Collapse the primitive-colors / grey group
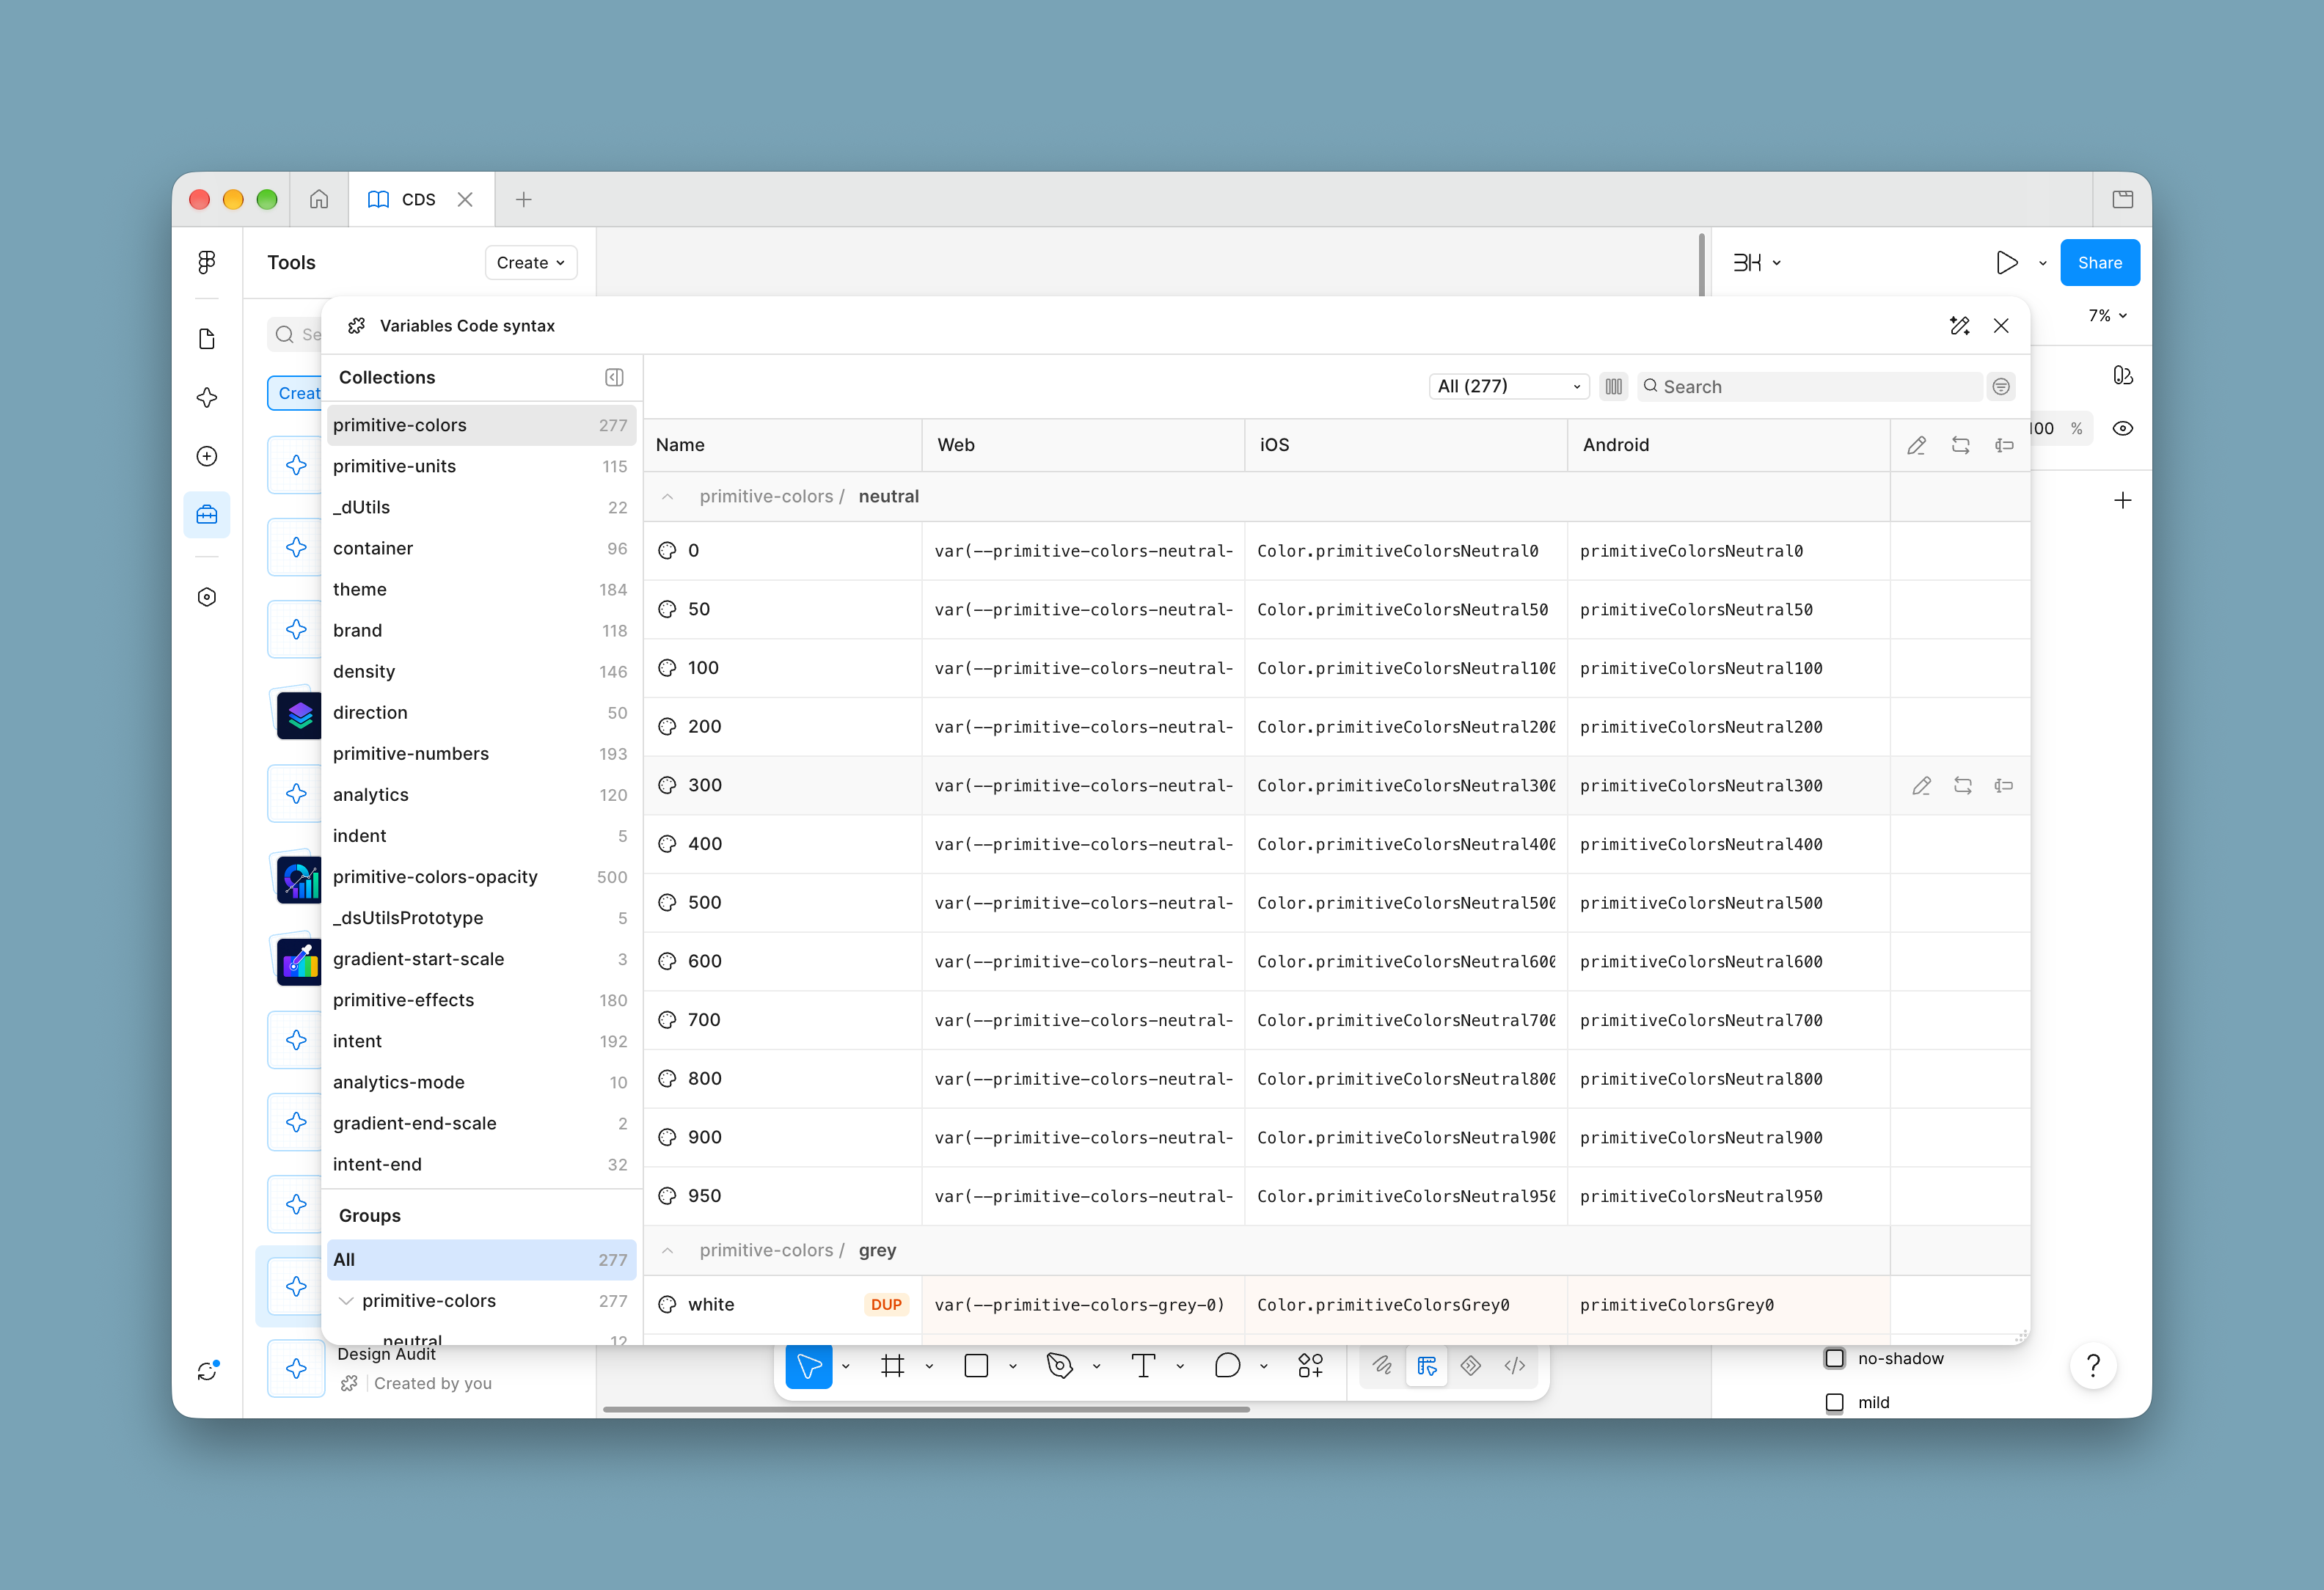The image size is (2324, 1590). click(667, 1250)
